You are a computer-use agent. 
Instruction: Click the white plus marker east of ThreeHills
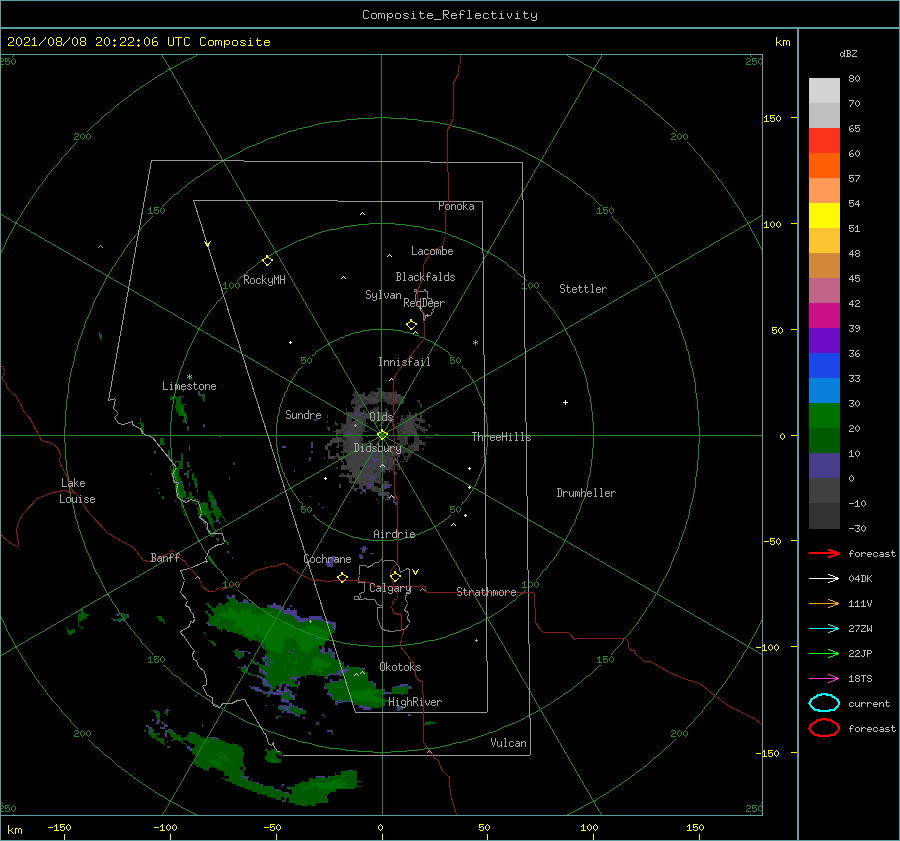tap(565, 402)
